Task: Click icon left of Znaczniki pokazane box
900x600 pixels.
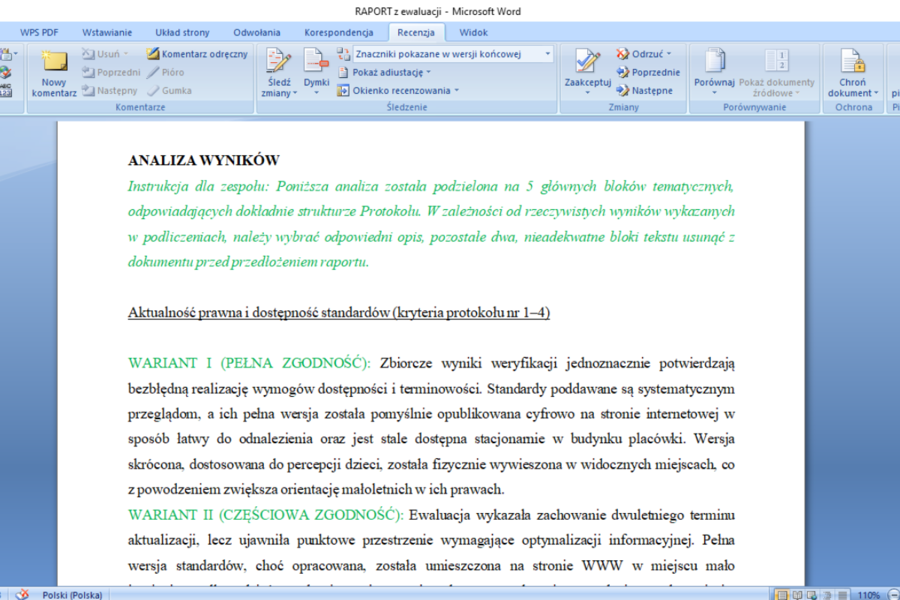Action: tap(343, 54)
